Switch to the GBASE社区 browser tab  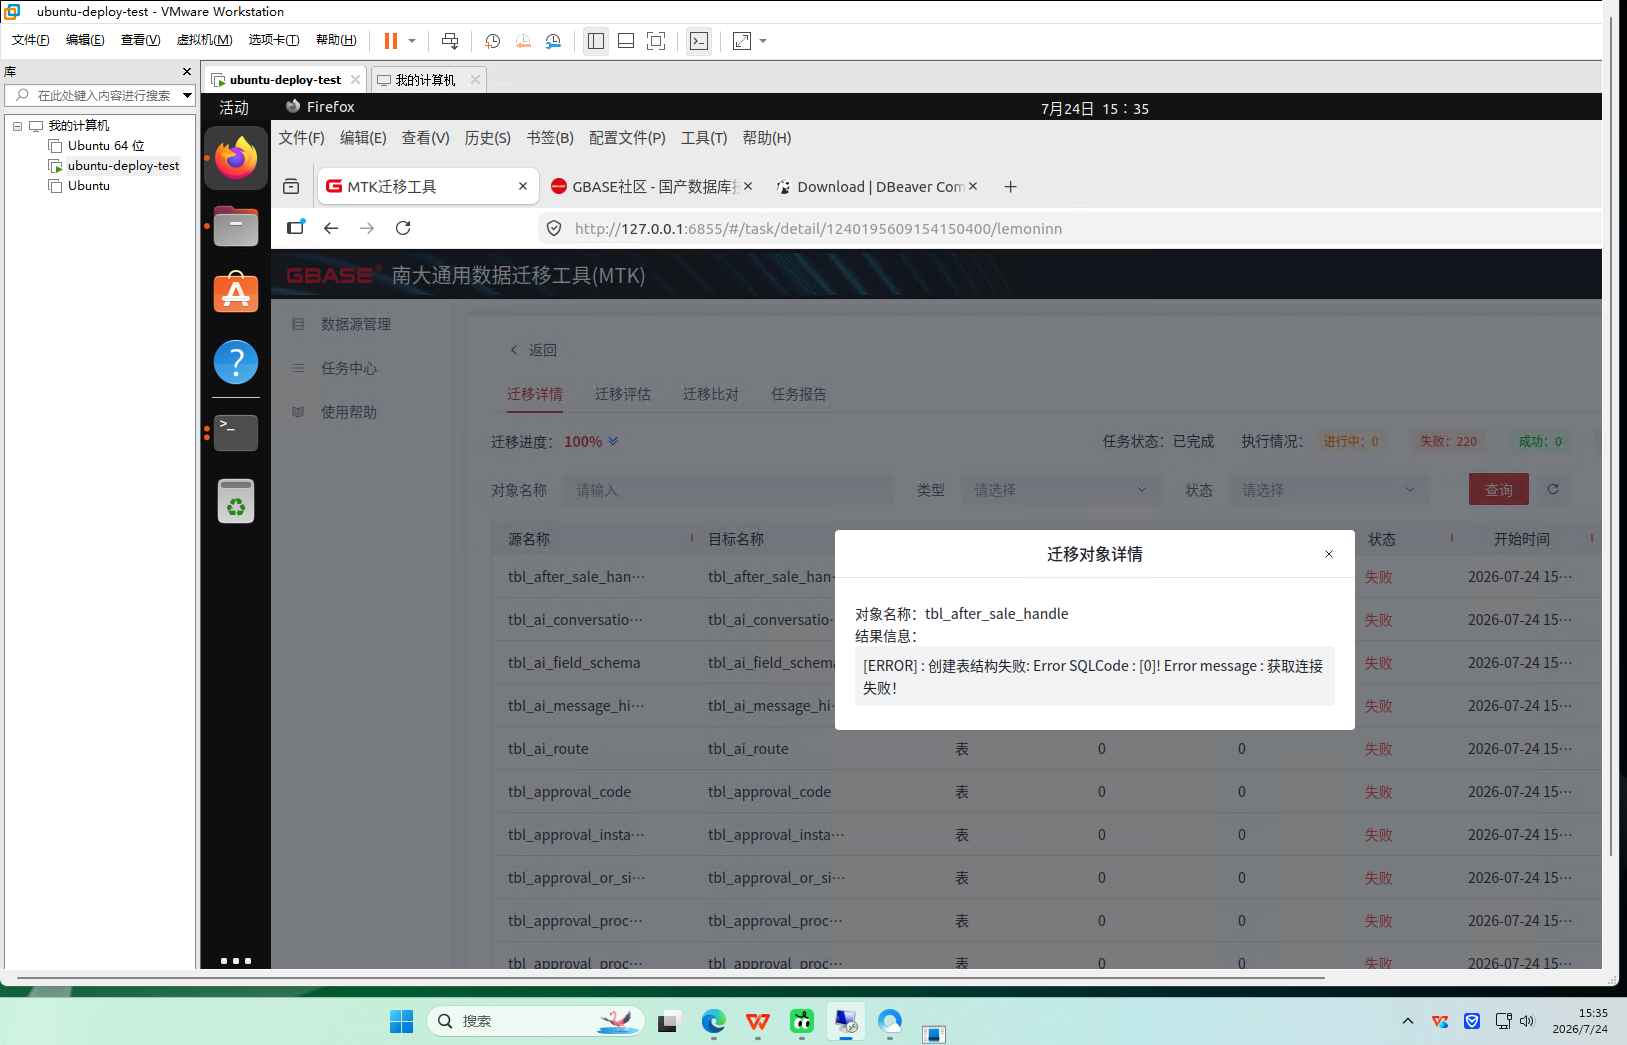(651, 187)
